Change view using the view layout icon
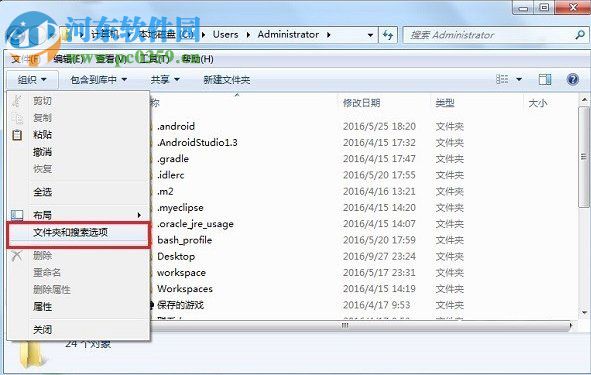The image size is (591, 375). (502, 80)
